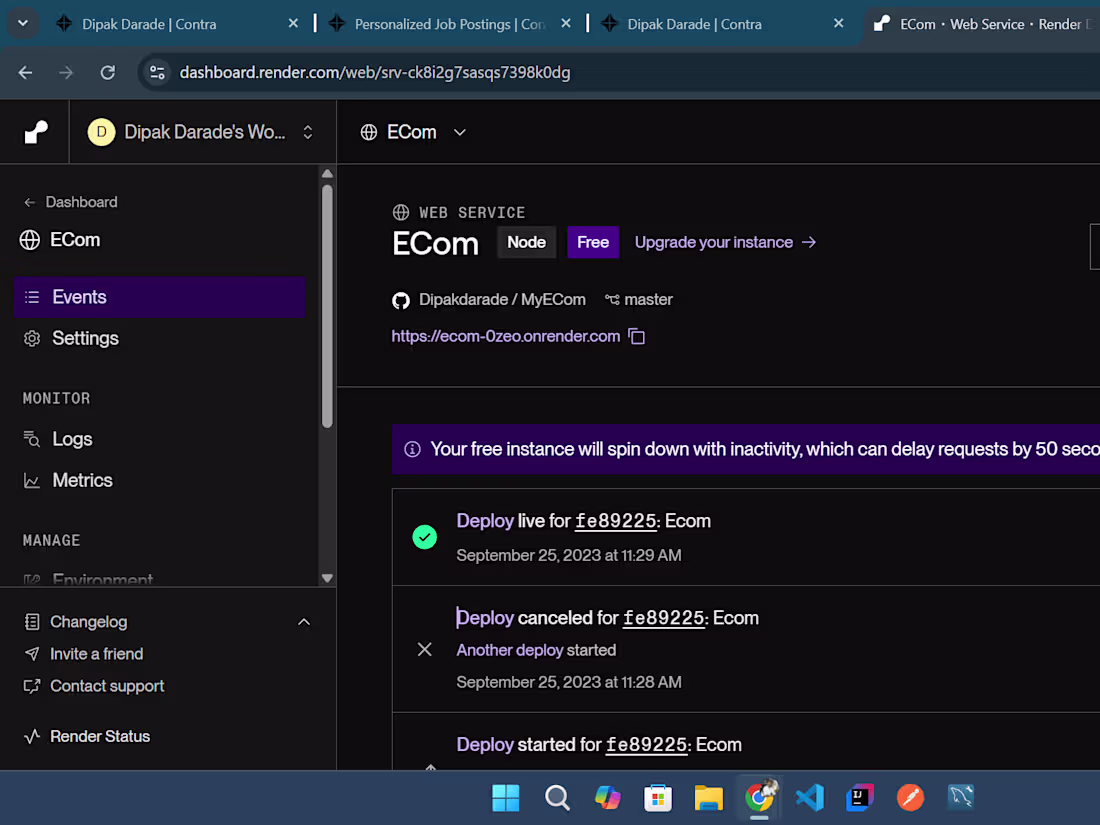Switch to first Dipak Darade | Contra tab

tap(149, 24)
